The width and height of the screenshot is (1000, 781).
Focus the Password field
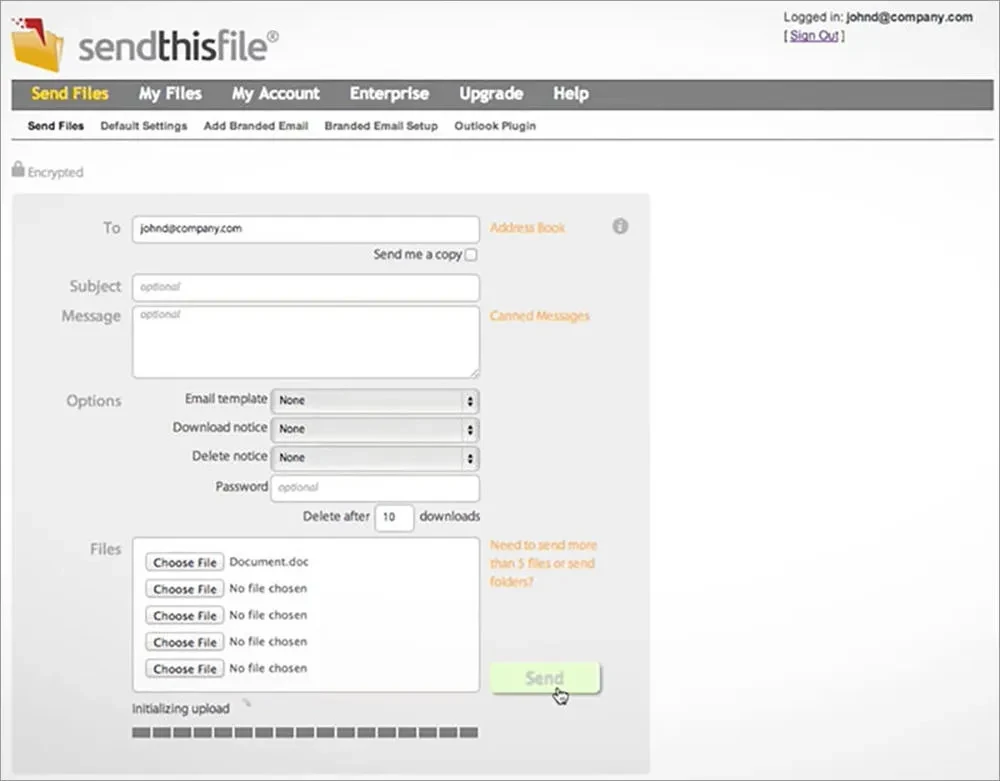coord(374,488)
